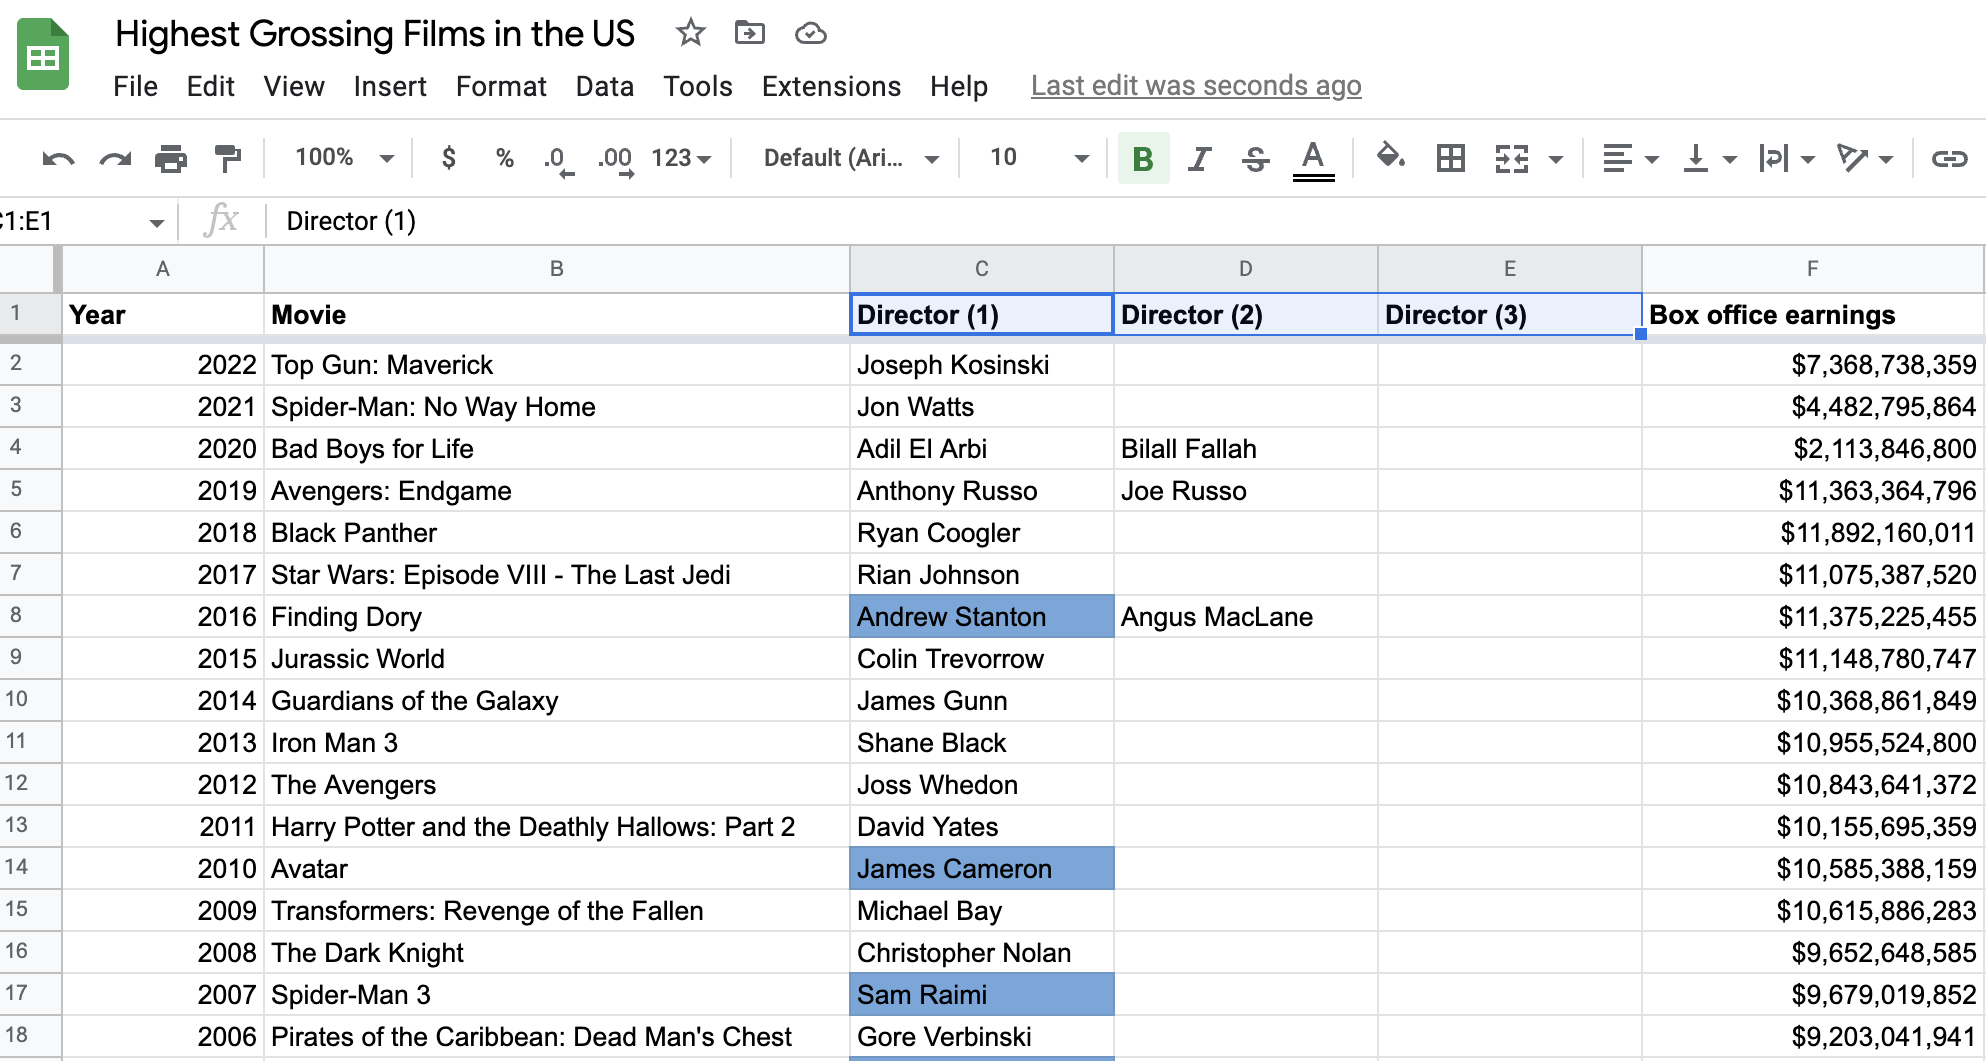Increase decimal places
This screenshot has width=1986, height=1061.
pos(616,160)
